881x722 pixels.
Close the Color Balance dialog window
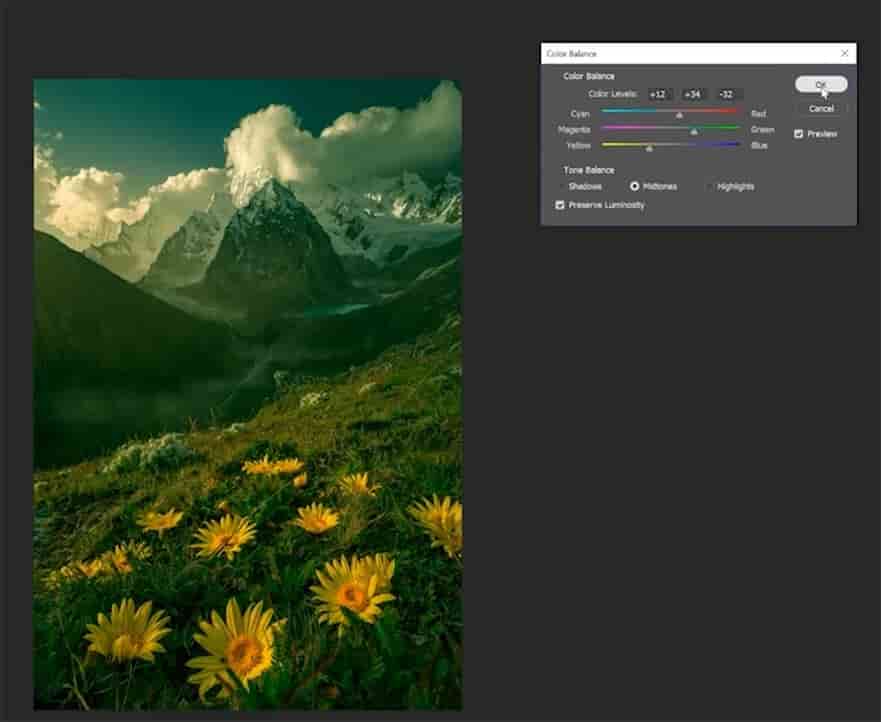pos(844,53)
